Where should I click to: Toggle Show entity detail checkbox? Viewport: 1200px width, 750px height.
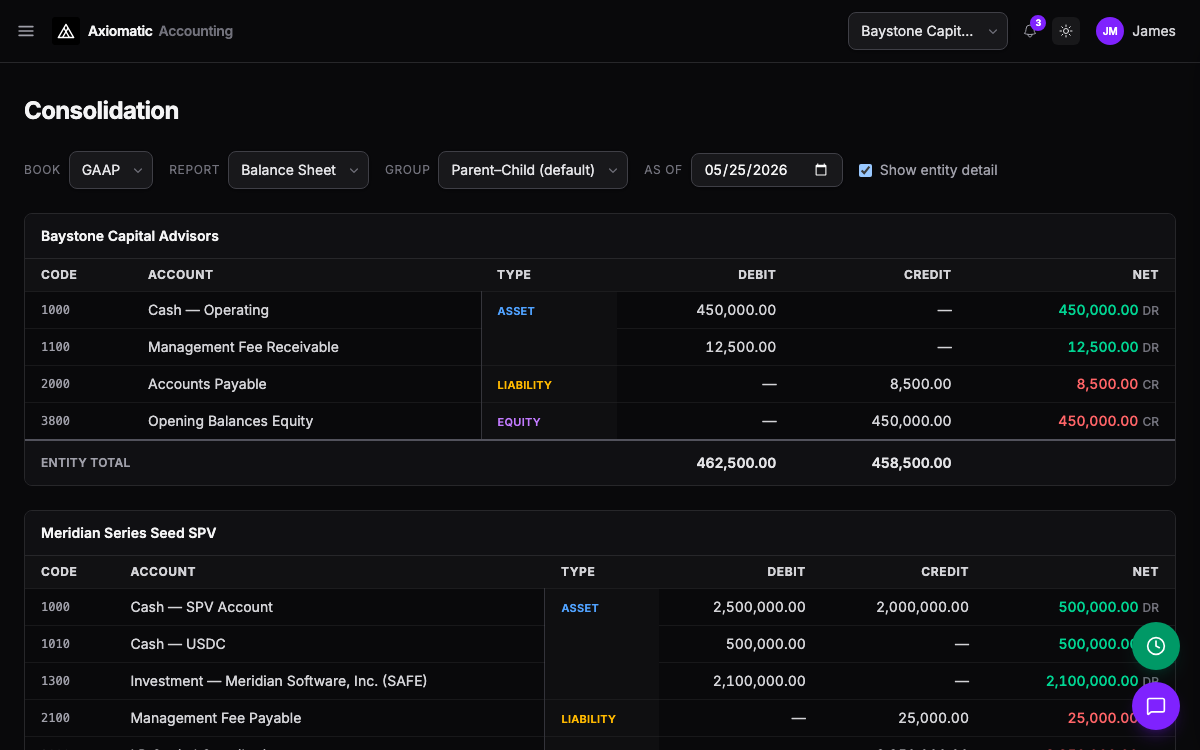pyautogui.click(x=865, y=170)
